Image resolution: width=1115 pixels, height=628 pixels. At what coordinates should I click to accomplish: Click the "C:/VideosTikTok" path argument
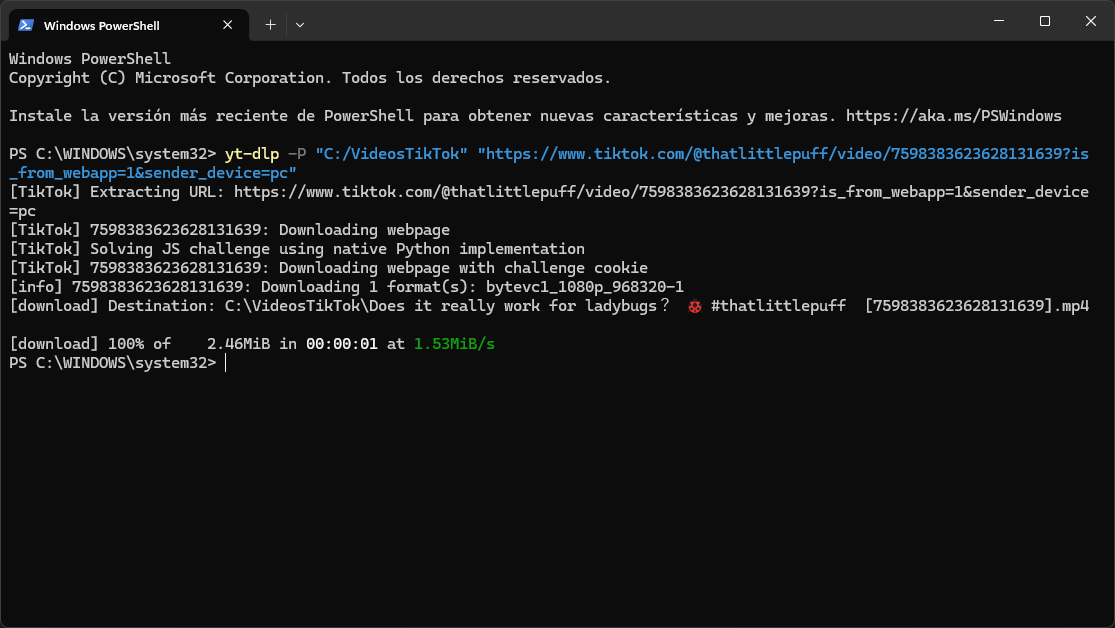tap(391, 154)
